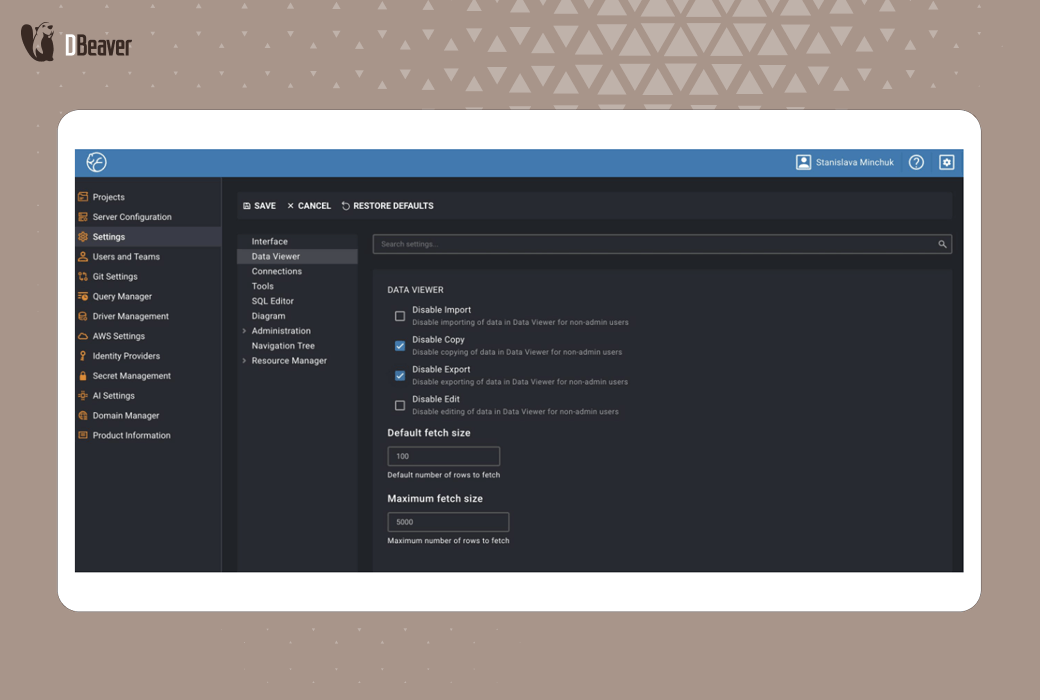Expand the Resource Manager settings group
This screenshot has width=1040, height=700.
click(x=243, y=360)
